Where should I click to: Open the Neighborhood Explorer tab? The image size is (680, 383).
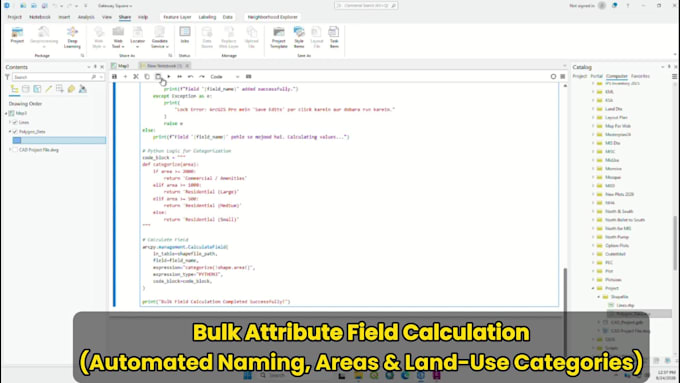click(x=273, y=17)
